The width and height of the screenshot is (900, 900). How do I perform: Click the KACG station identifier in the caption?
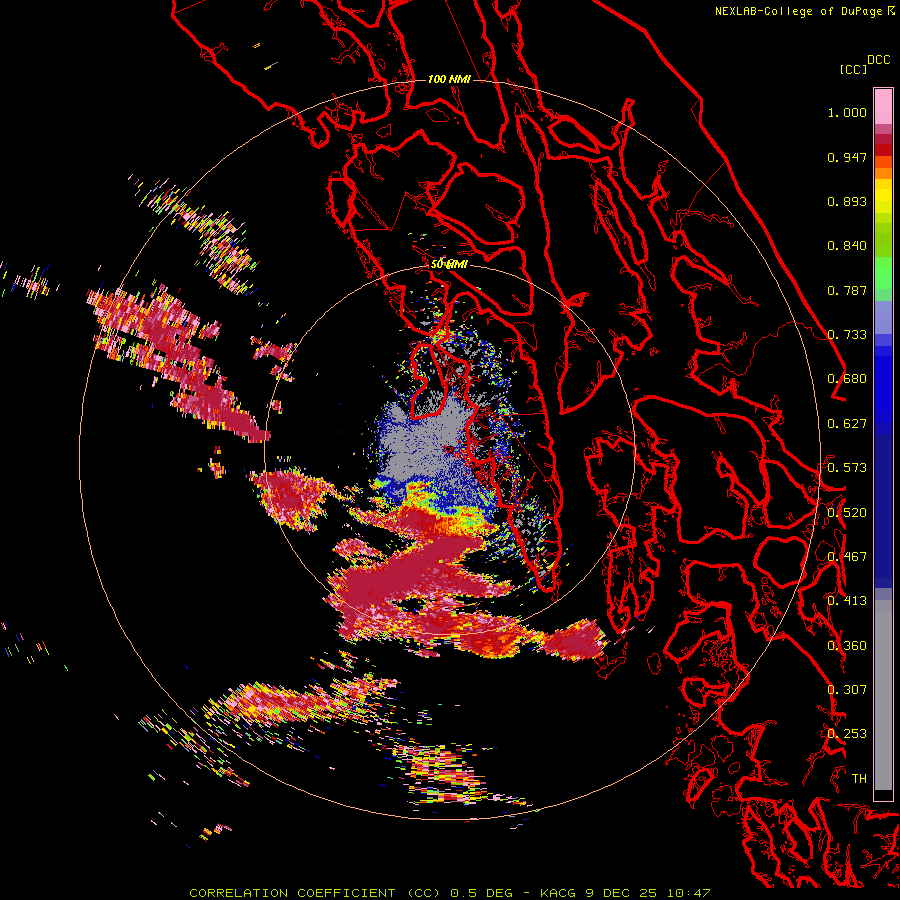click(558, 893)
